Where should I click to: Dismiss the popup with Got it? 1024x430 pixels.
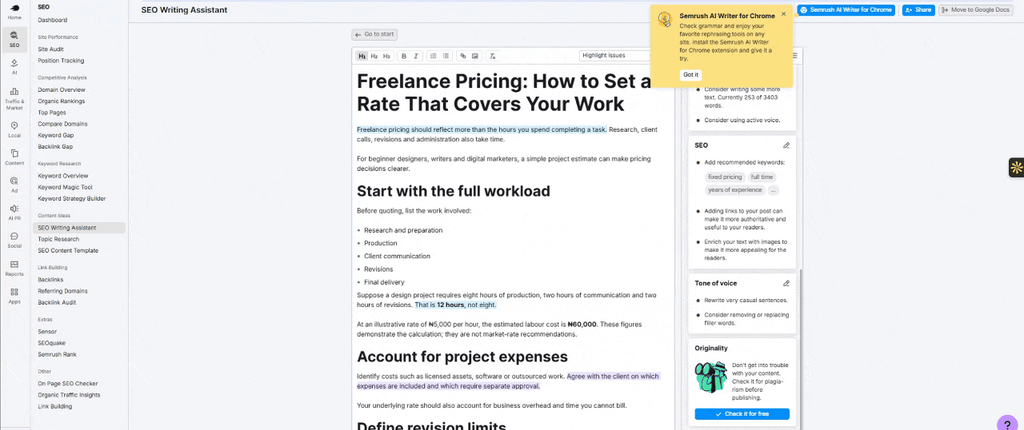pyautogui.click(x=691, y=74)
